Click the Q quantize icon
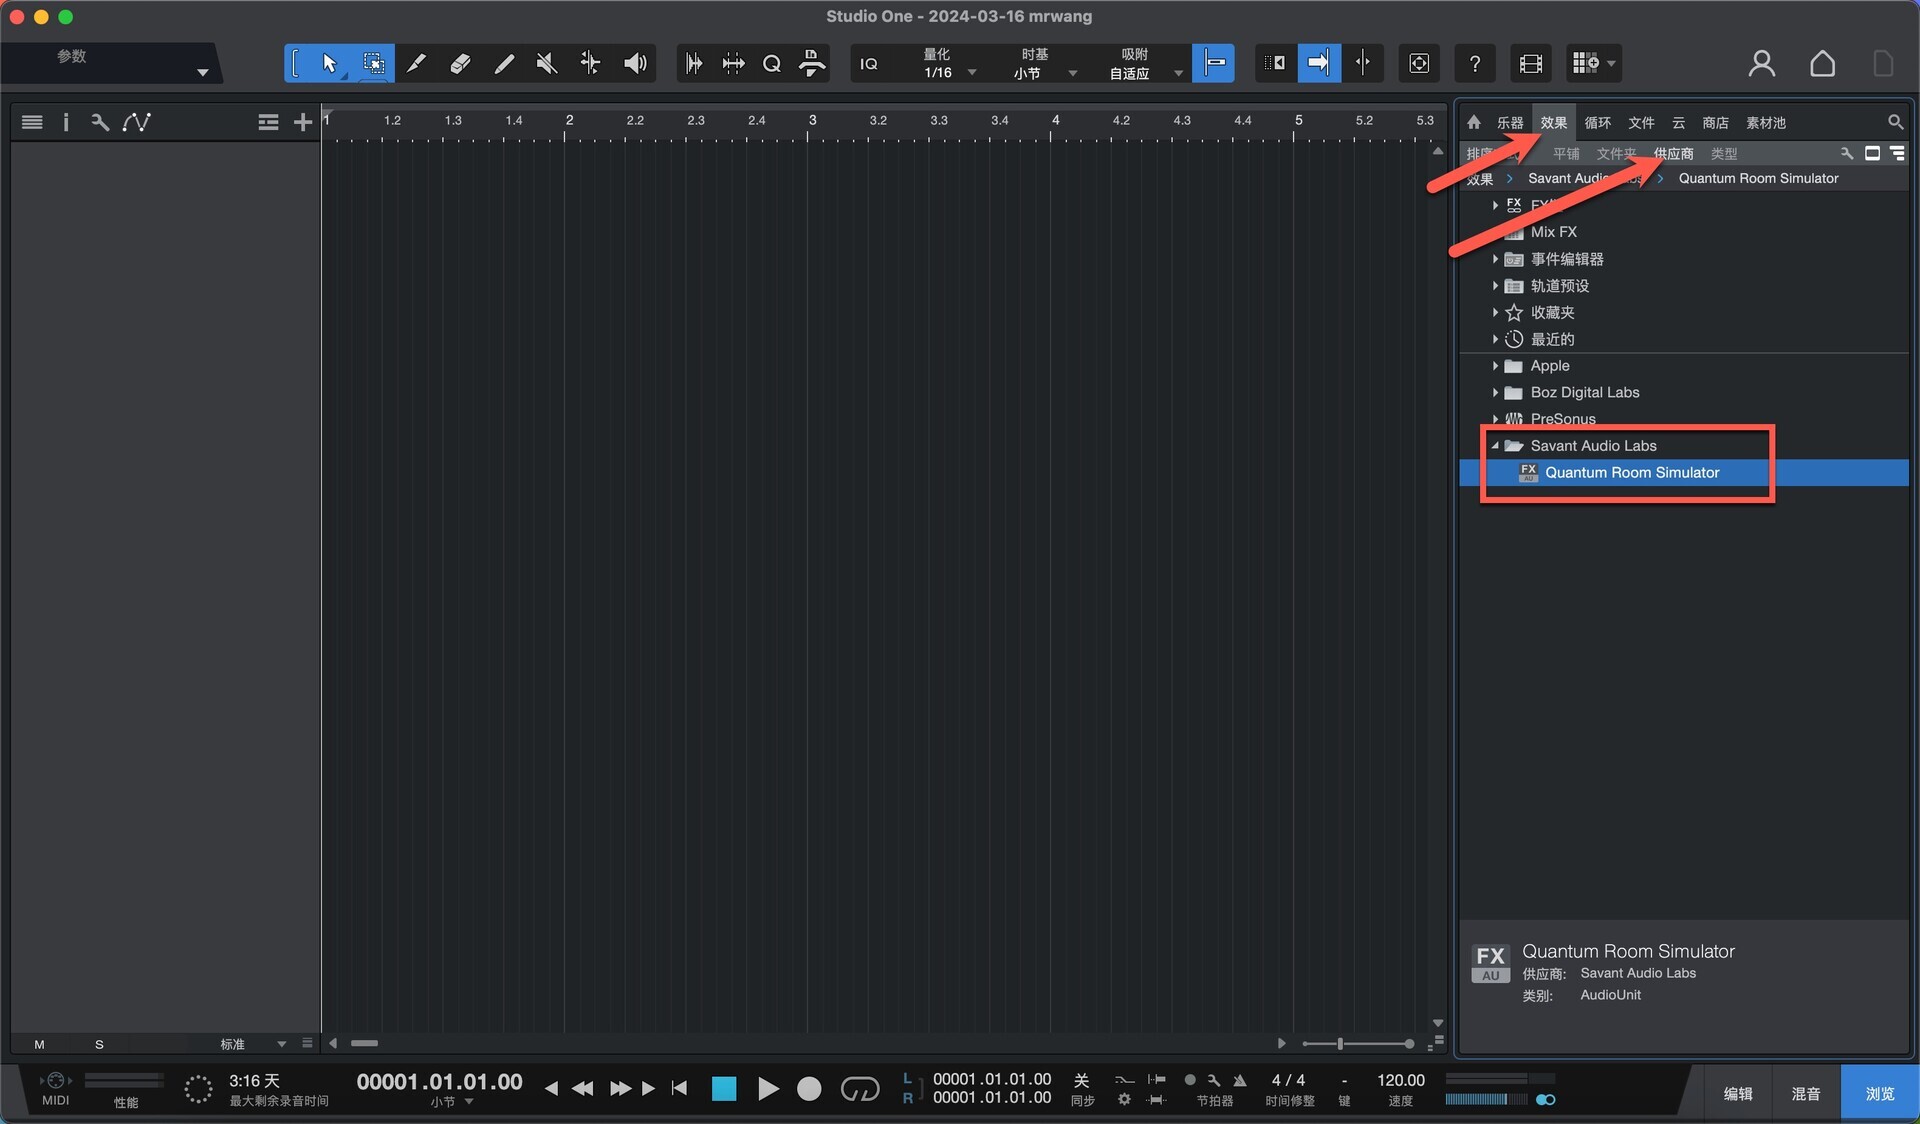The height and width of the screenshot is (1124, 1920). 771,64
